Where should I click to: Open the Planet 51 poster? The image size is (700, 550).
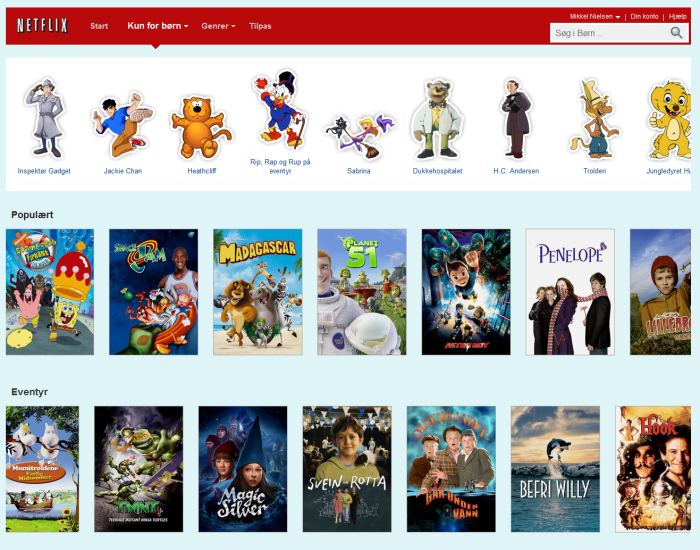tap(362, 292)
